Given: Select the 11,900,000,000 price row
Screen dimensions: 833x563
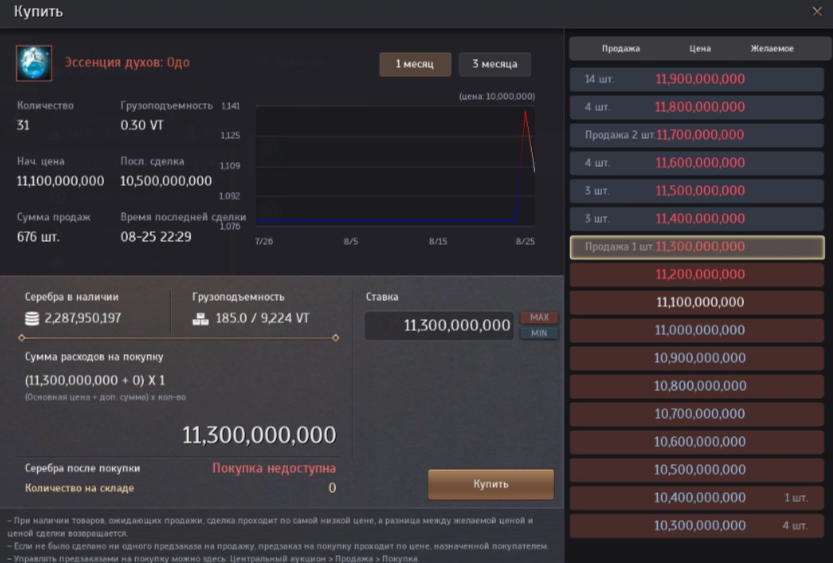Looking at the screenshot, I should tap(696, 79).
